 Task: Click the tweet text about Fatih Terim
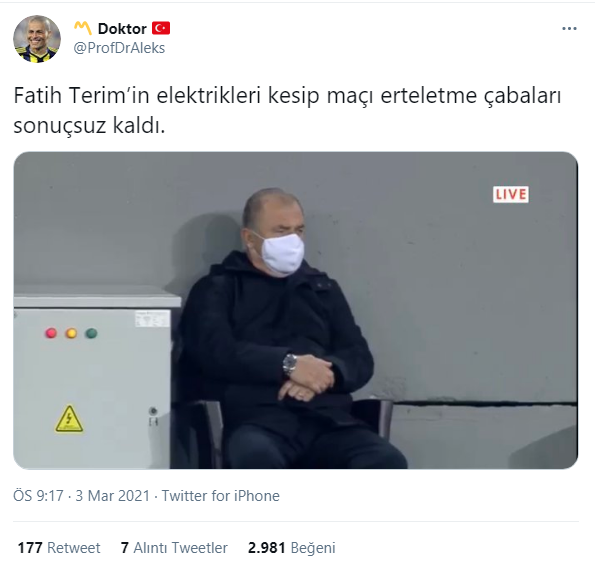pyautogui.click(x=287, y=110)
